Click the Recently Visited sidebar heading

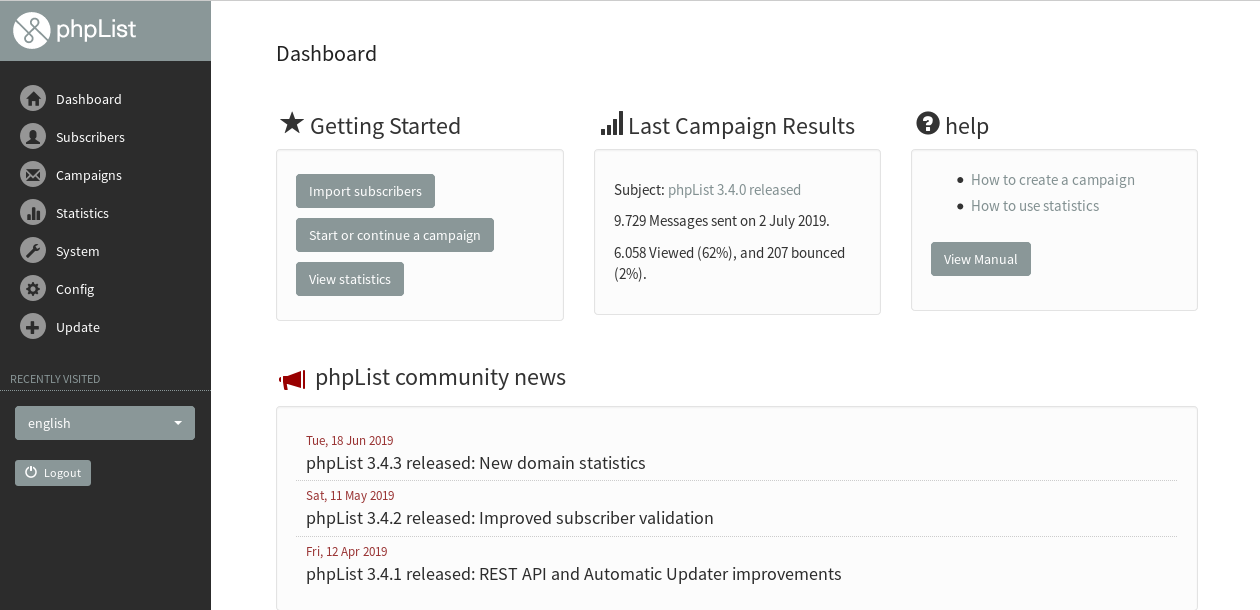click(55, 379)
